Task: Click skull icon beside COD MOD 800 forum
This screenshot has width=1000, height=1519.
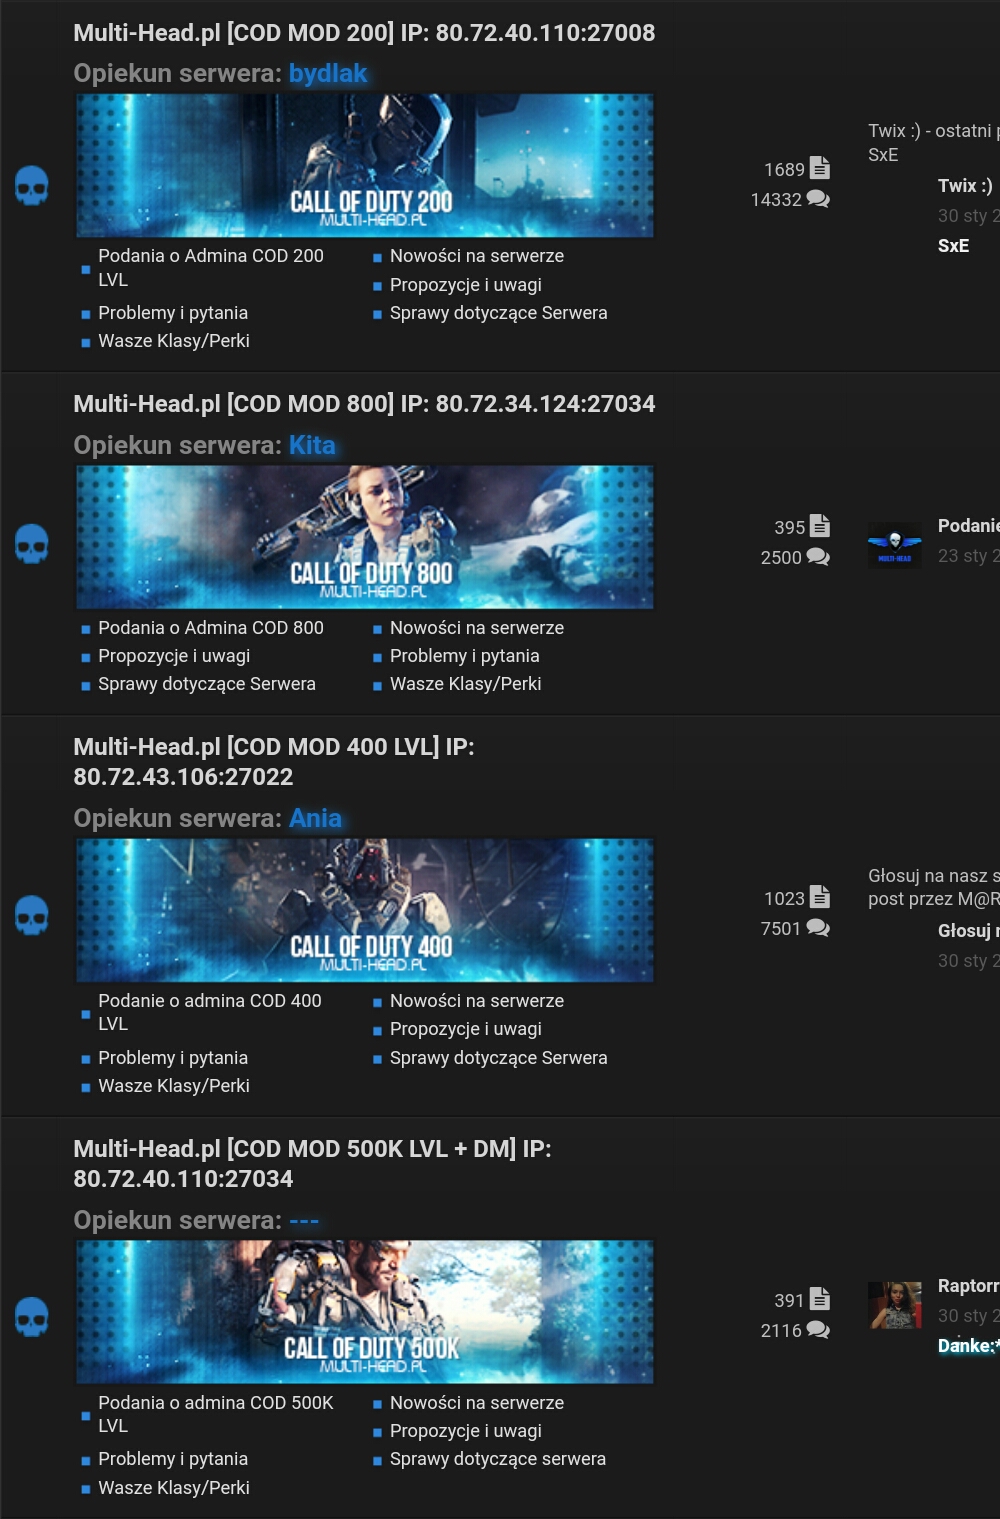Action: pyautogui.click(x=32, y=544)
